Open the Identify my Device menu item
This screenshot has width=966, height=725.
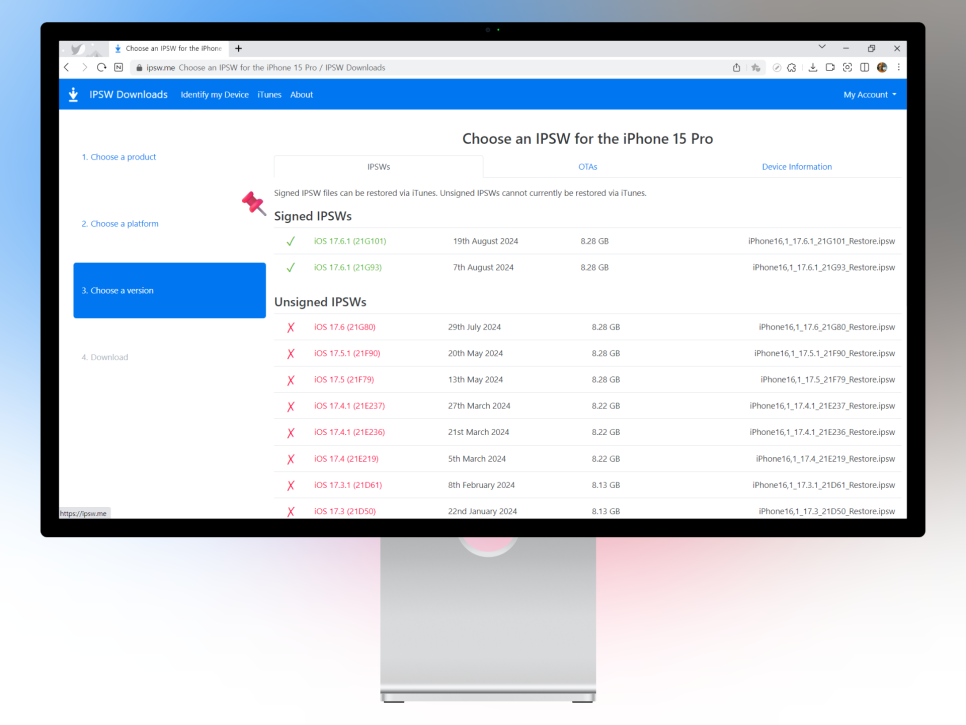[214, 95]
